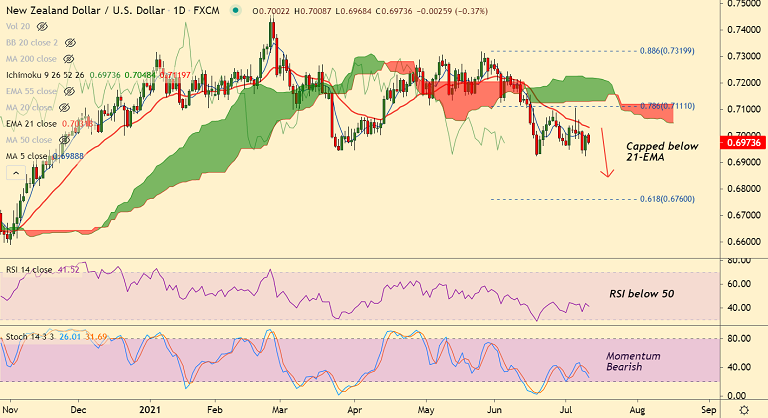Click the 2021 label on time axis

[x=150, y=410]
